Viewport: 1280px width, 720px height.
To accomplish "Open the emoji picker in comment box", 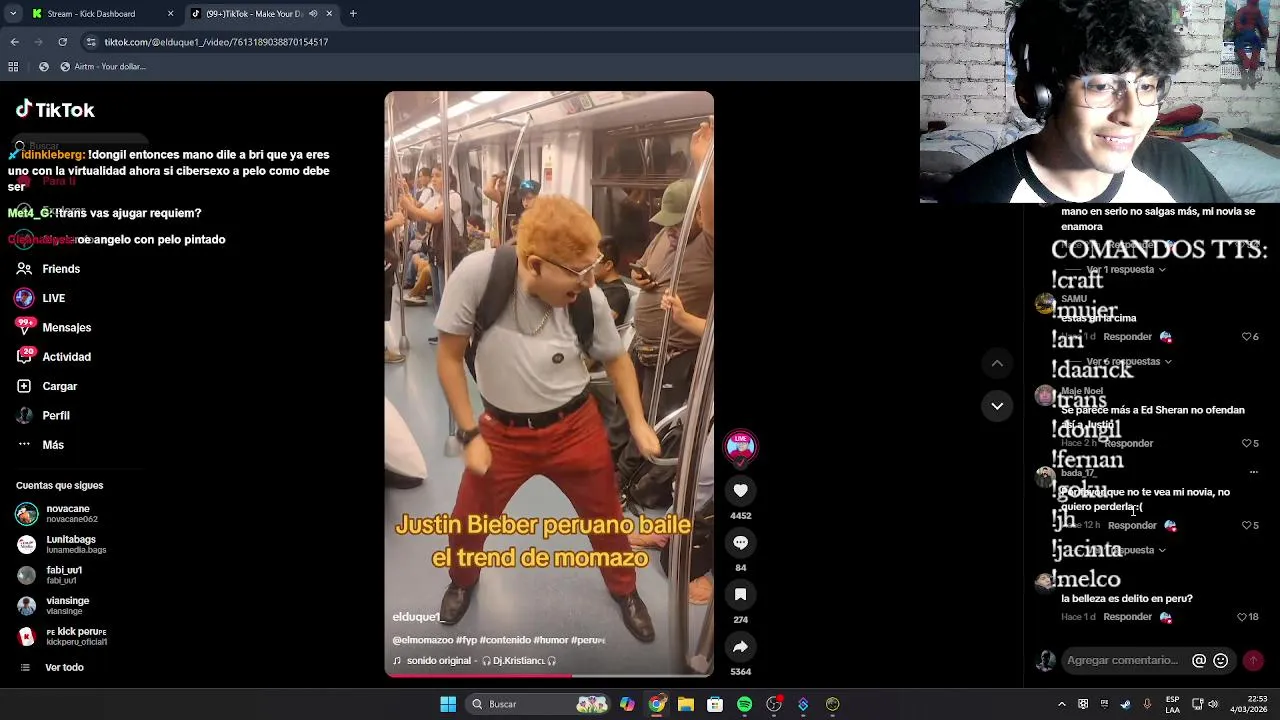I will (x=1220, y=660).
